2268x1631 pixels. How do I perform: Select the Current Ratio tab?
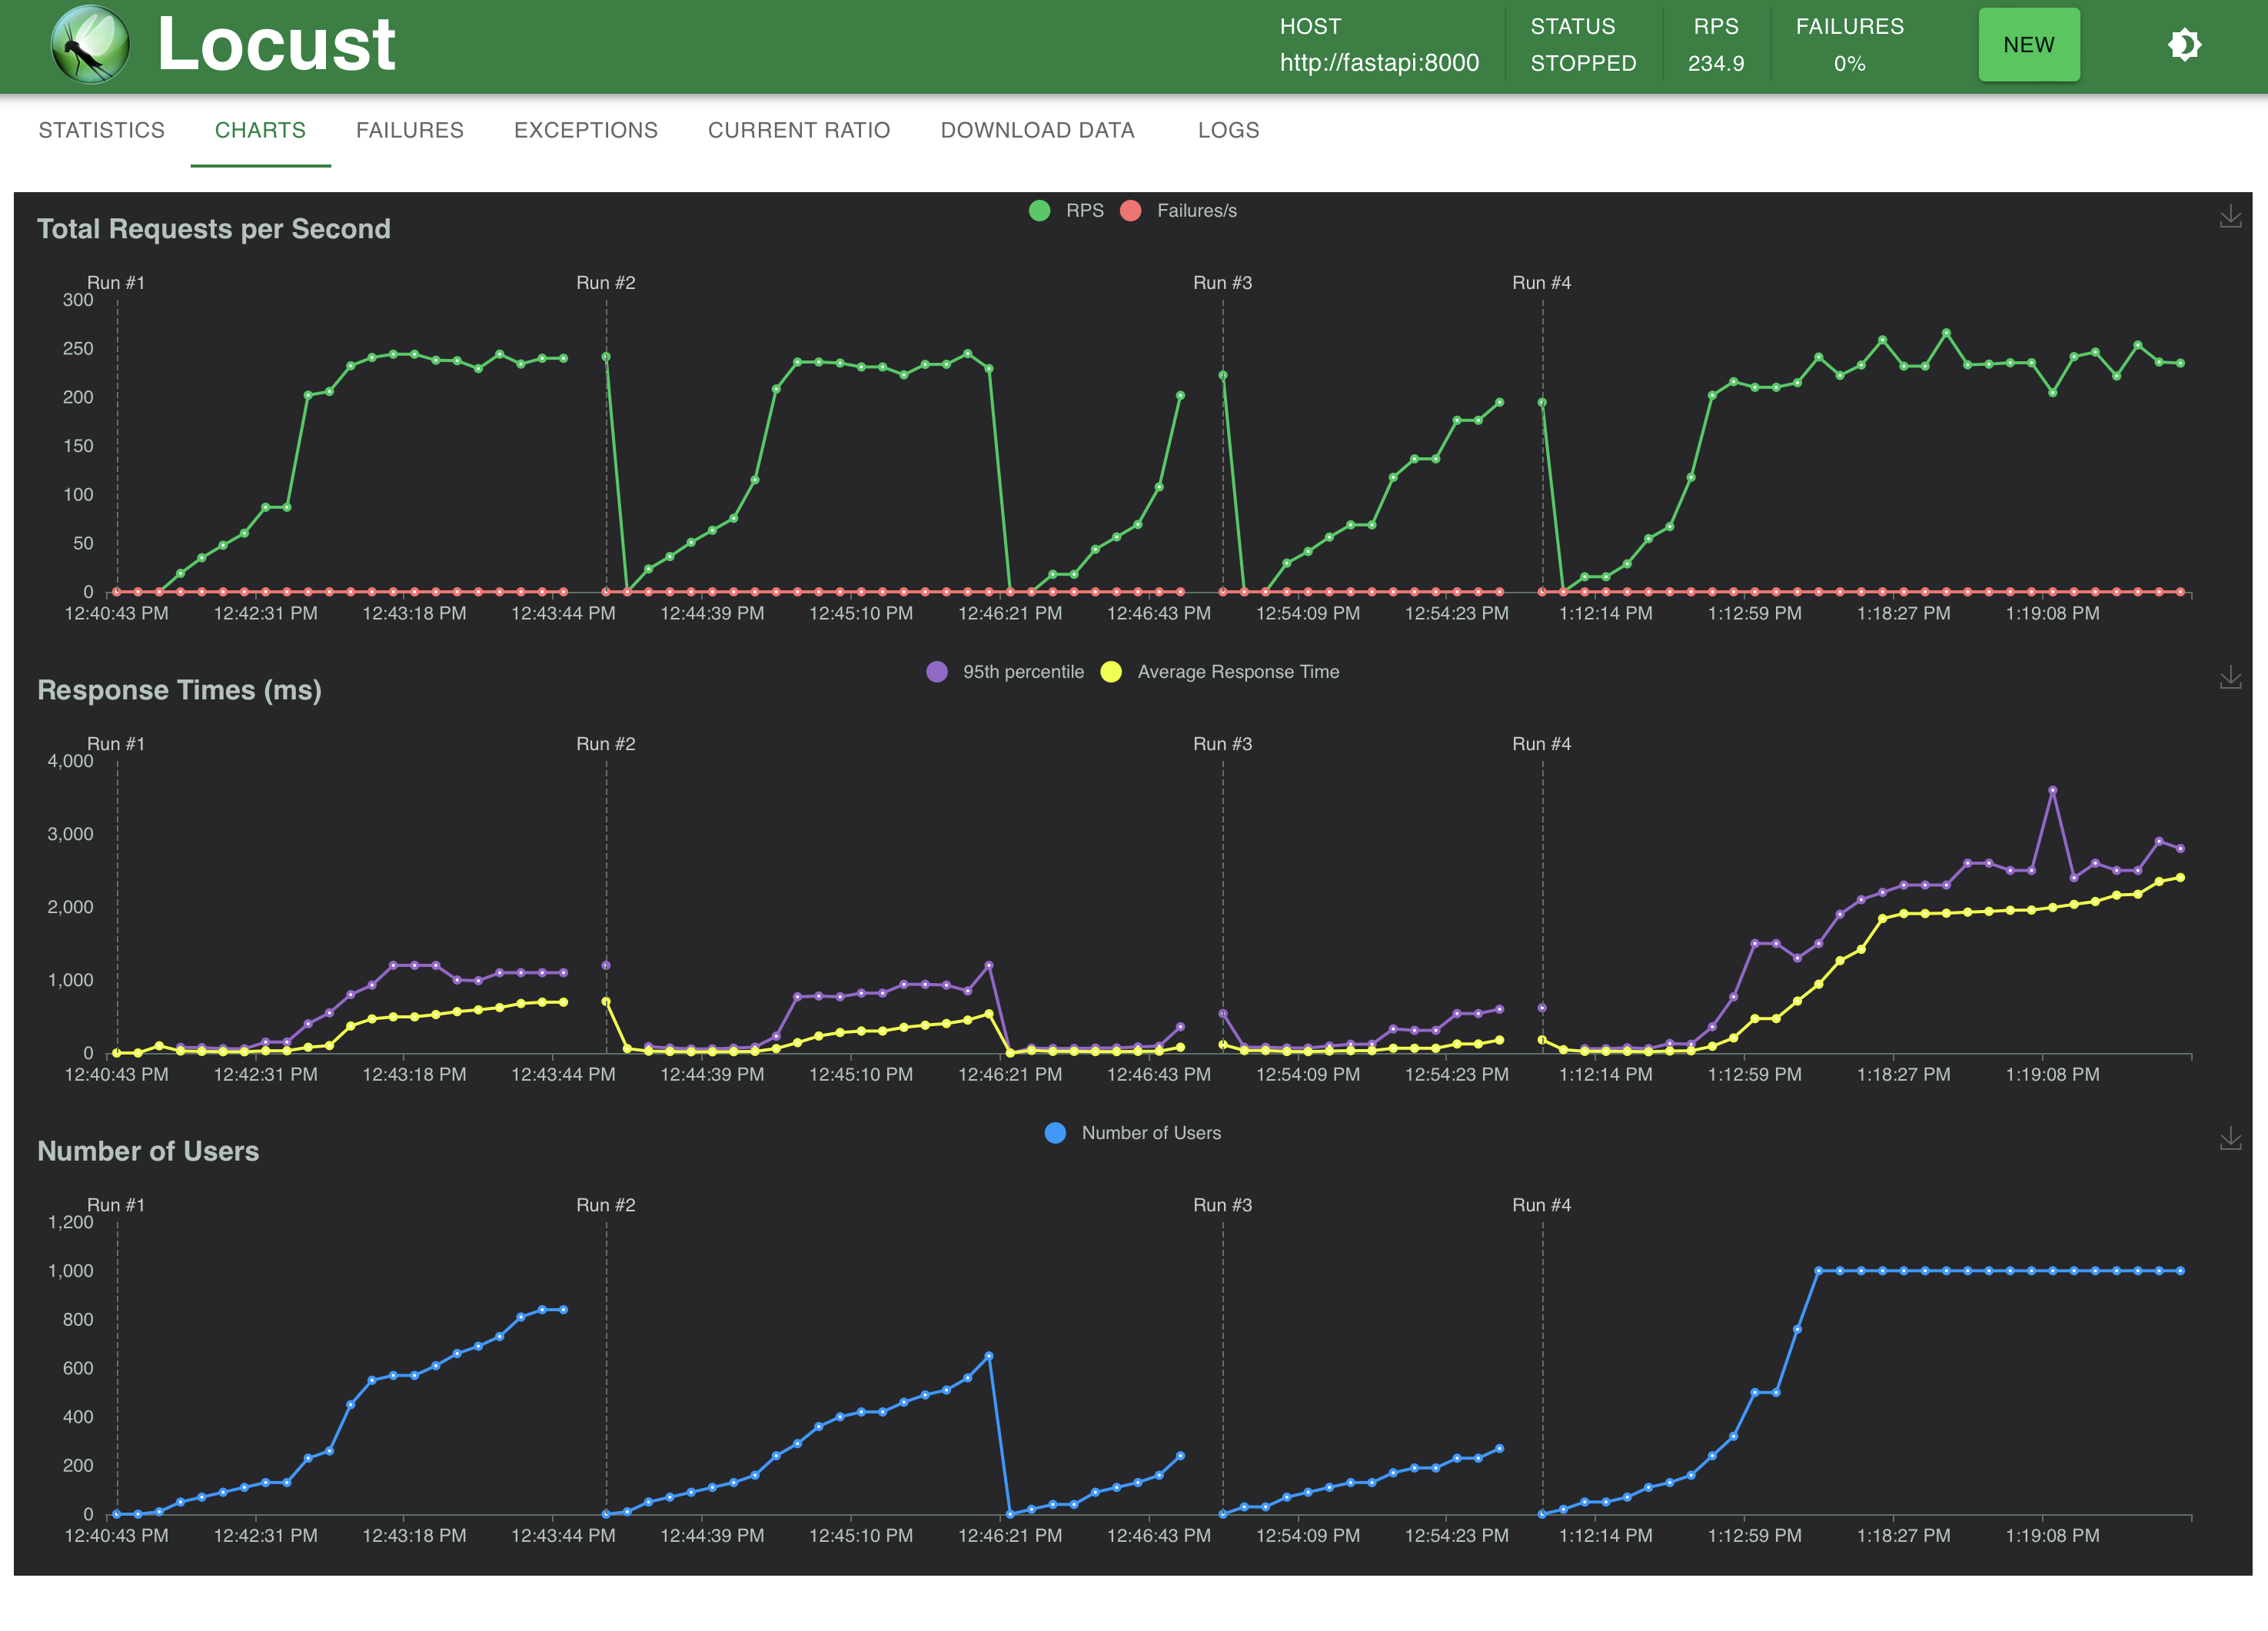(x=798, y=130)
